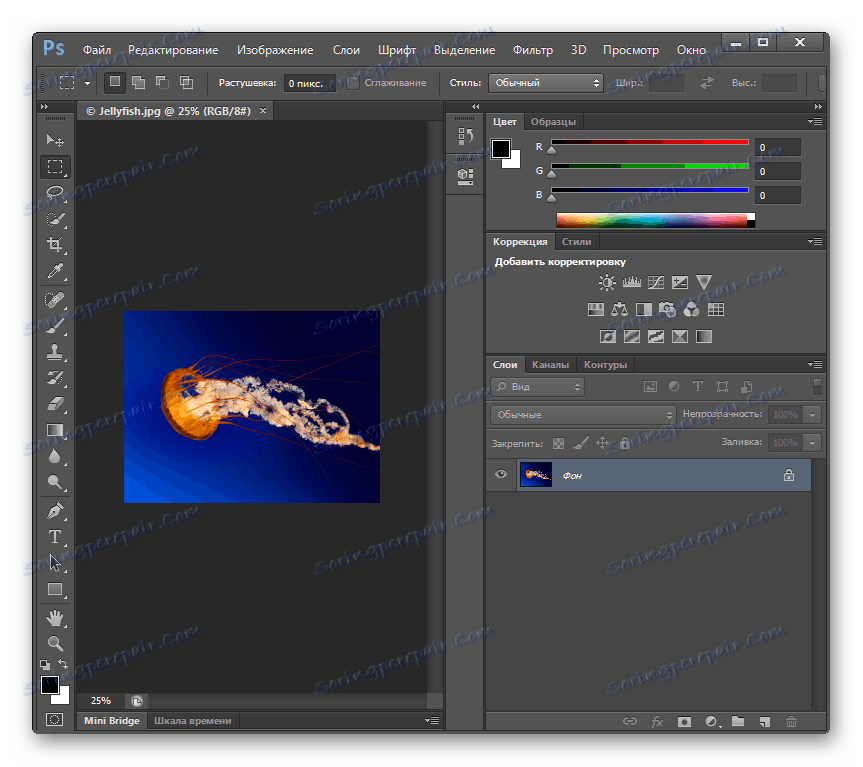The image size is (863, 767).
Task: Switch to the Стили tab
Action: coord(576,242)
